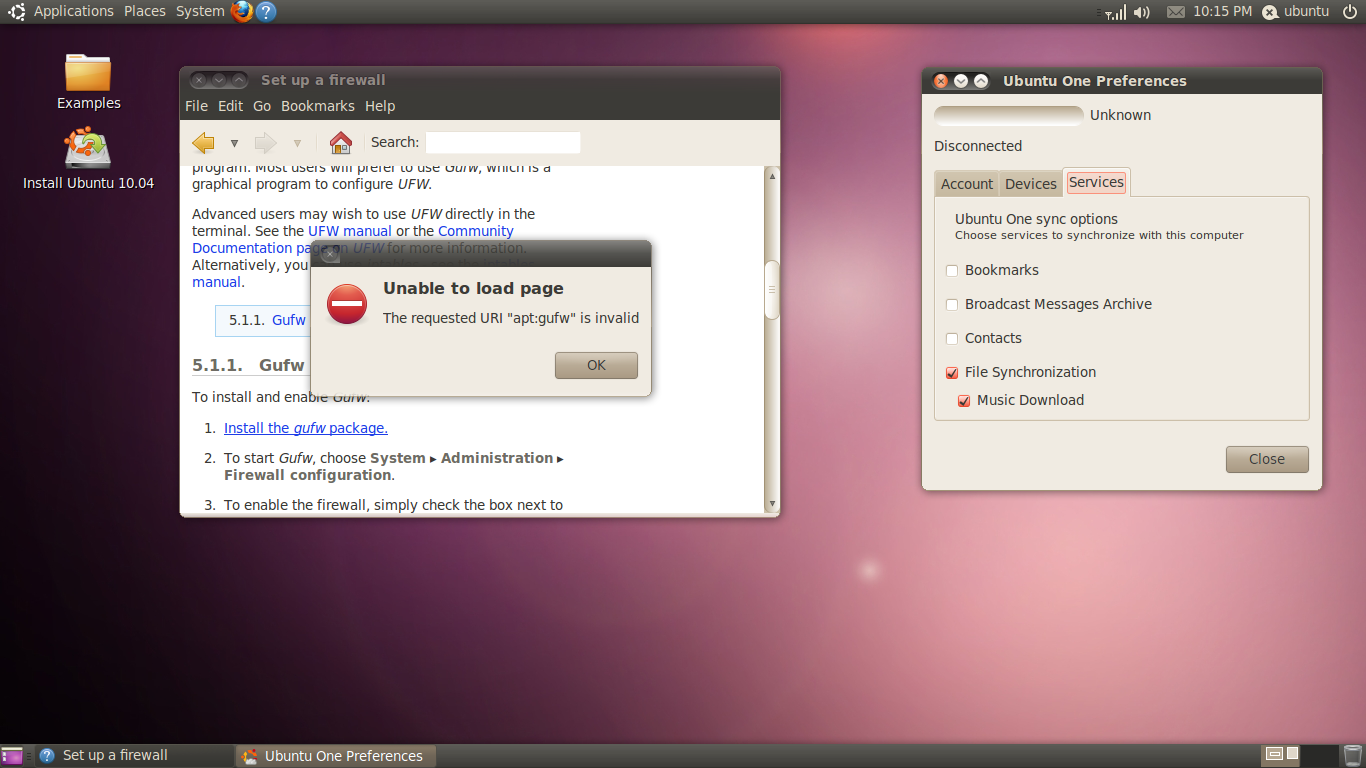The width and height of the screenshot is (1366, 768).
Task: Open the Applications menu
Action: 74,11
